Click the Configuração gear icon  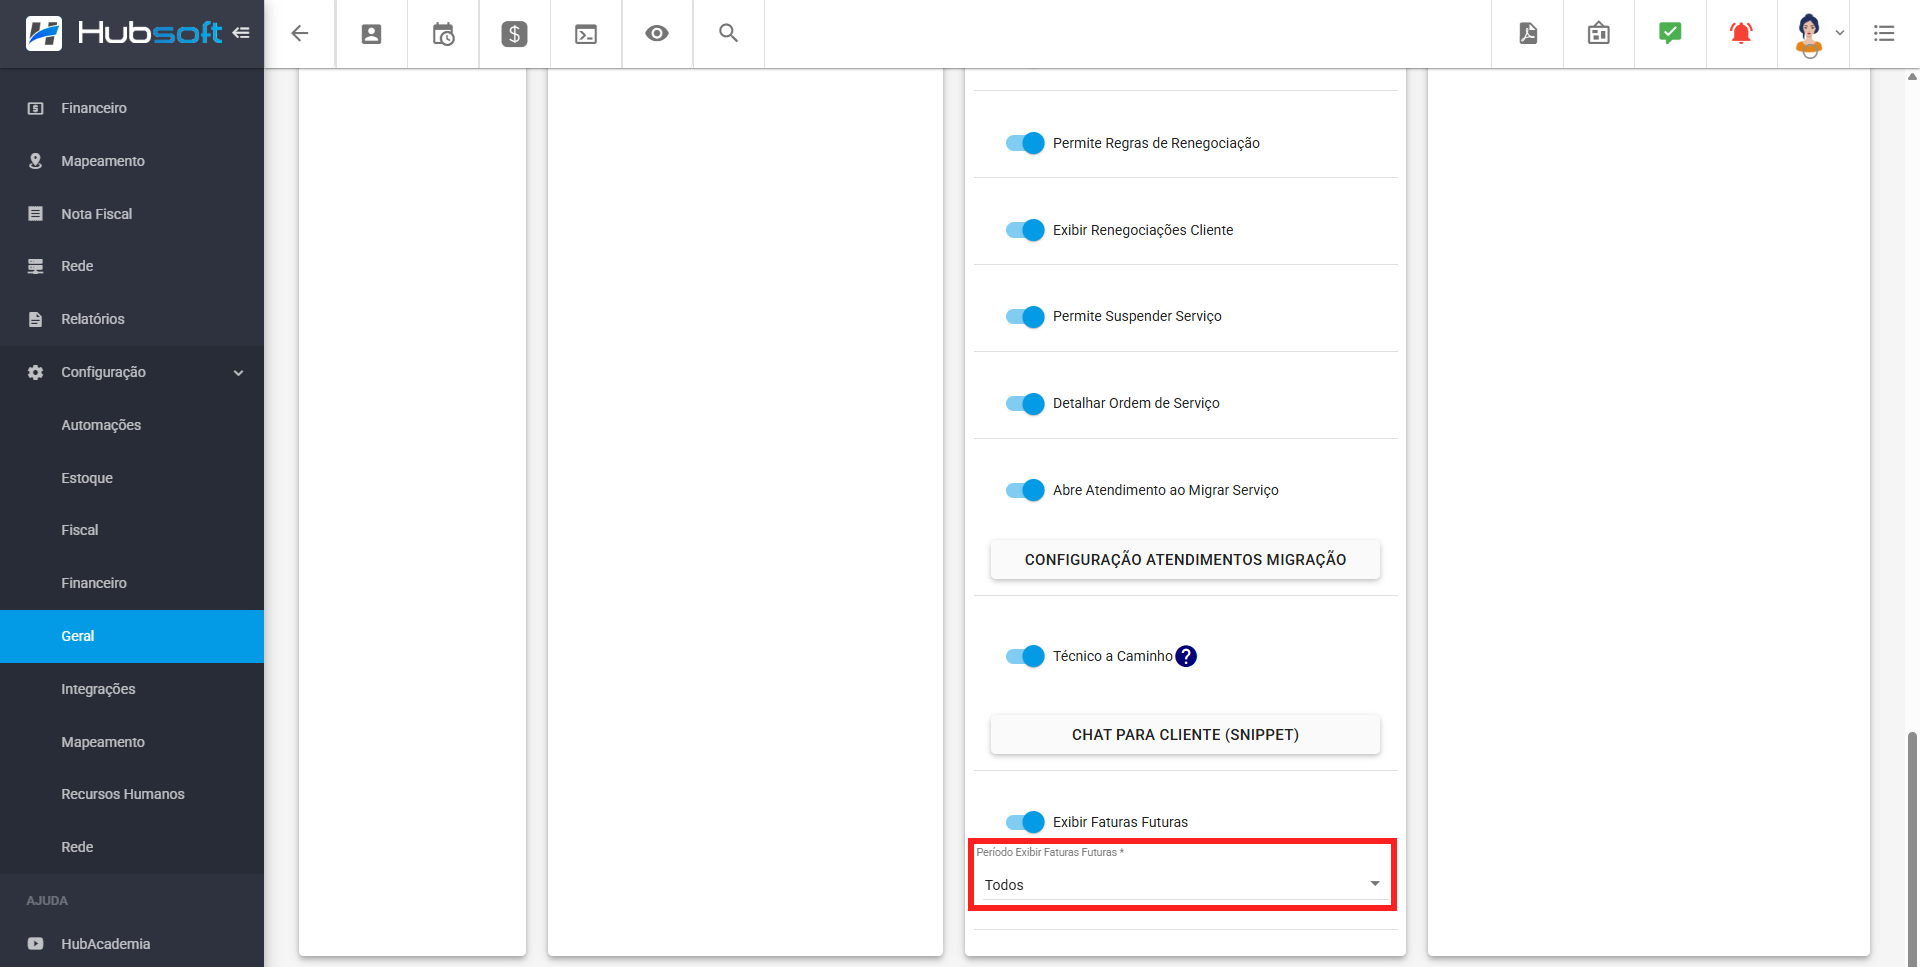(x=36, y=372)
